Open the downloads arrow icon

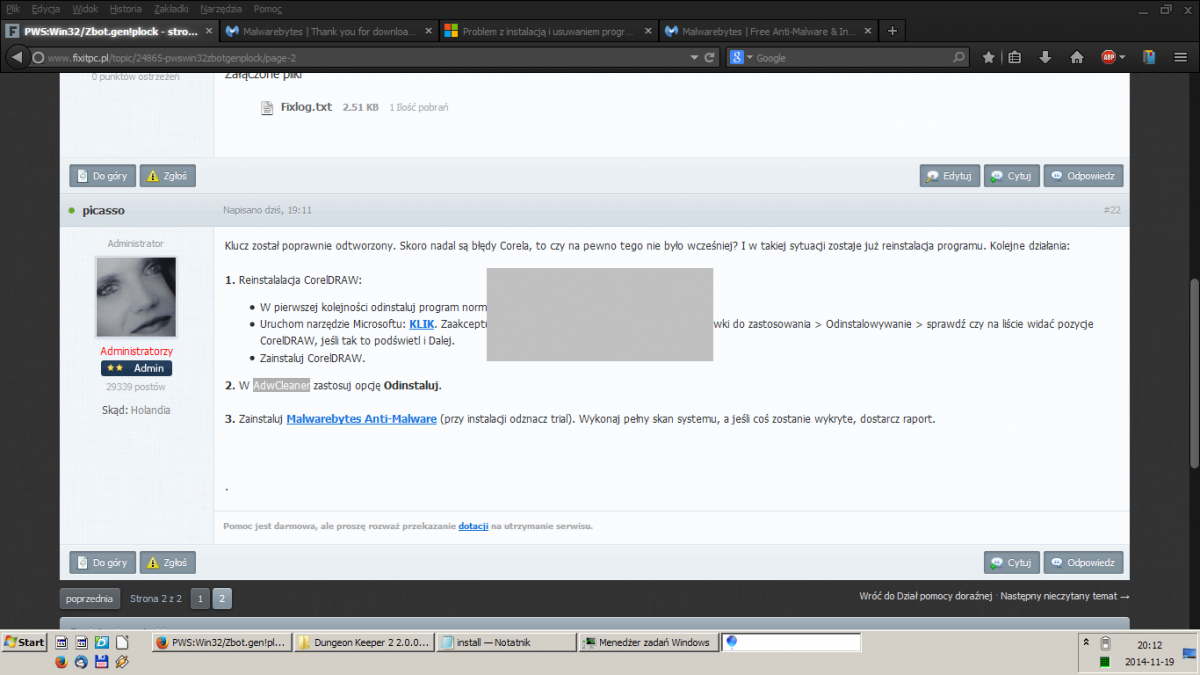(1045, 58)
